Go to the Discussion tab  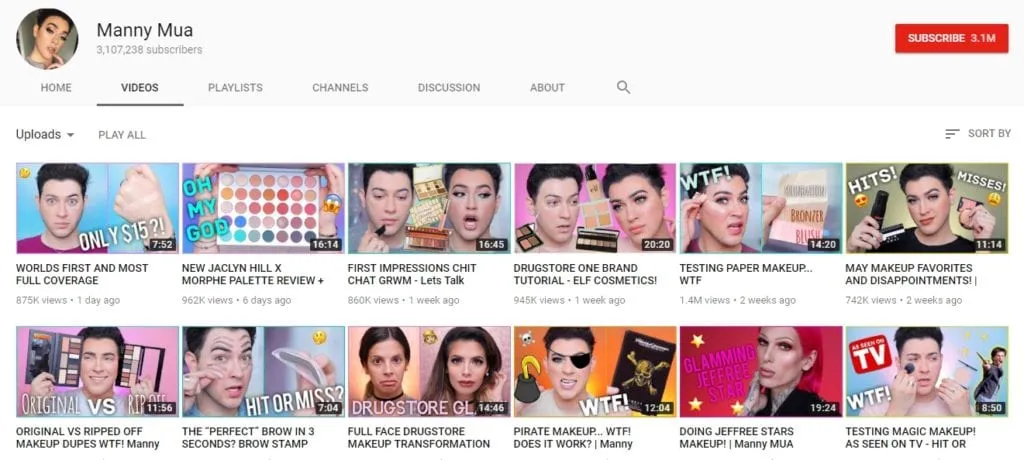coord(449,88)
